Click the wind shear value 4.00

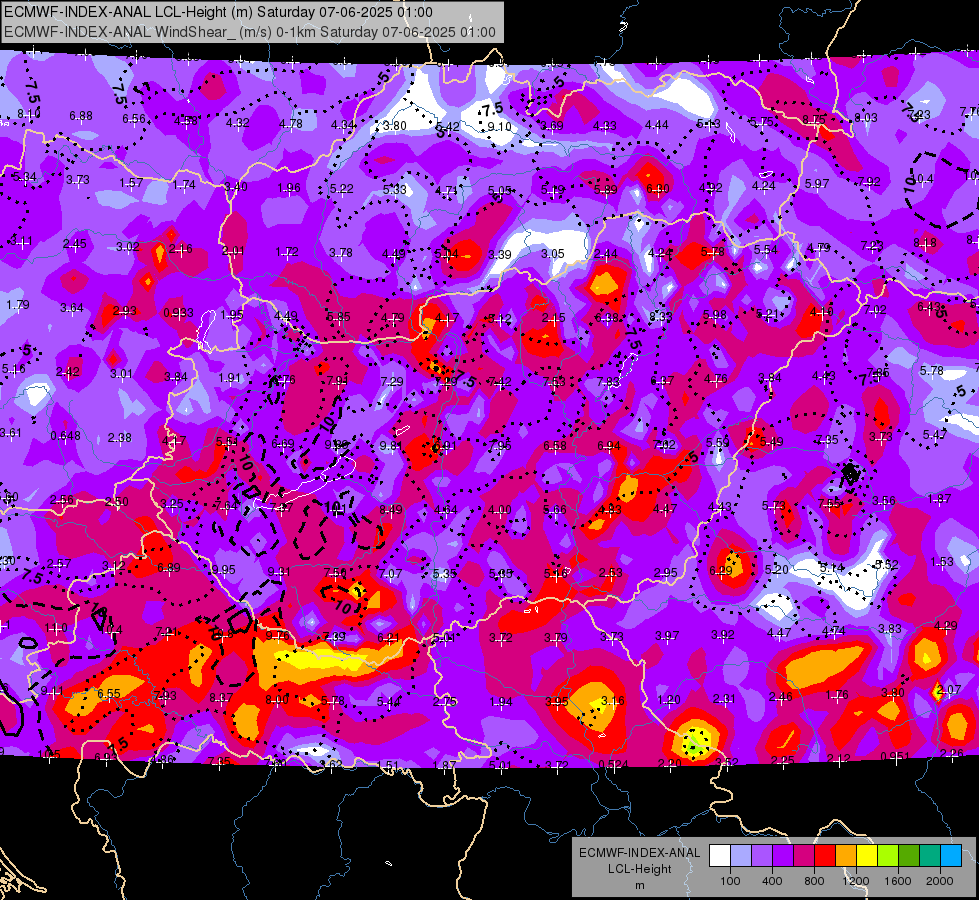[500, 510]
